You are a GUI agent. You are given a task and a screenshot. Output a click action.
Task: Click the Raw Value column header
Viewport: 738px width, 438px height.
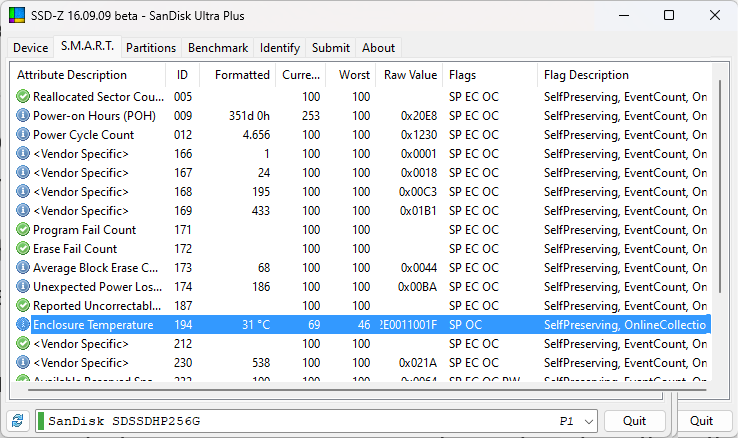coord(410,75)
